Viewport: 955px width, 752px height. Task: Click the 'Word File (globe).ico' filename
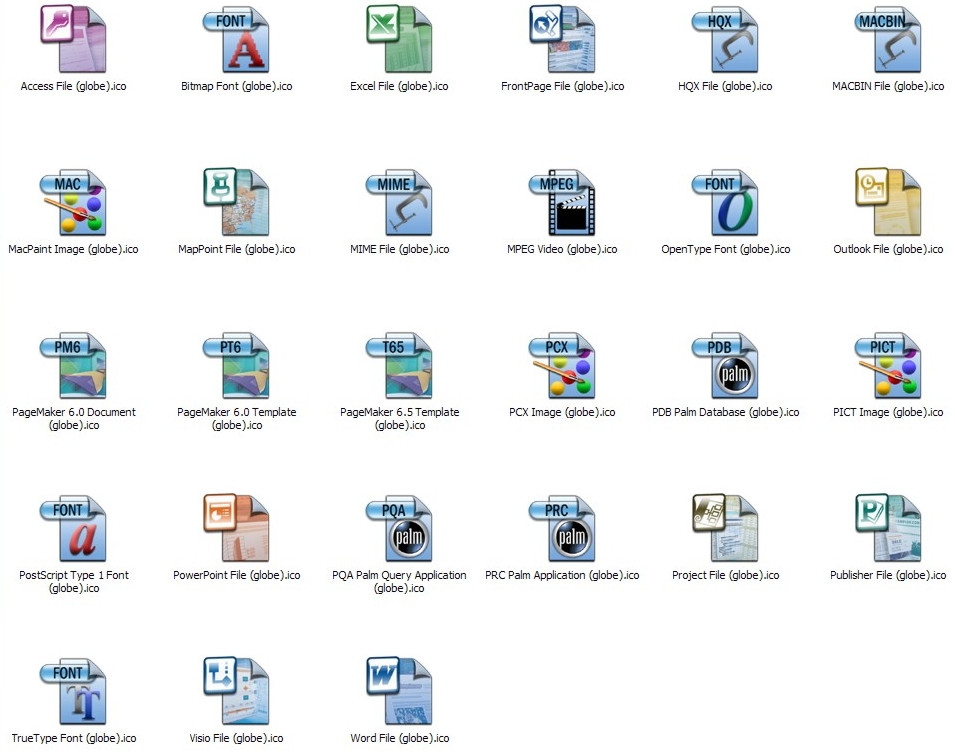click(400, 739)
